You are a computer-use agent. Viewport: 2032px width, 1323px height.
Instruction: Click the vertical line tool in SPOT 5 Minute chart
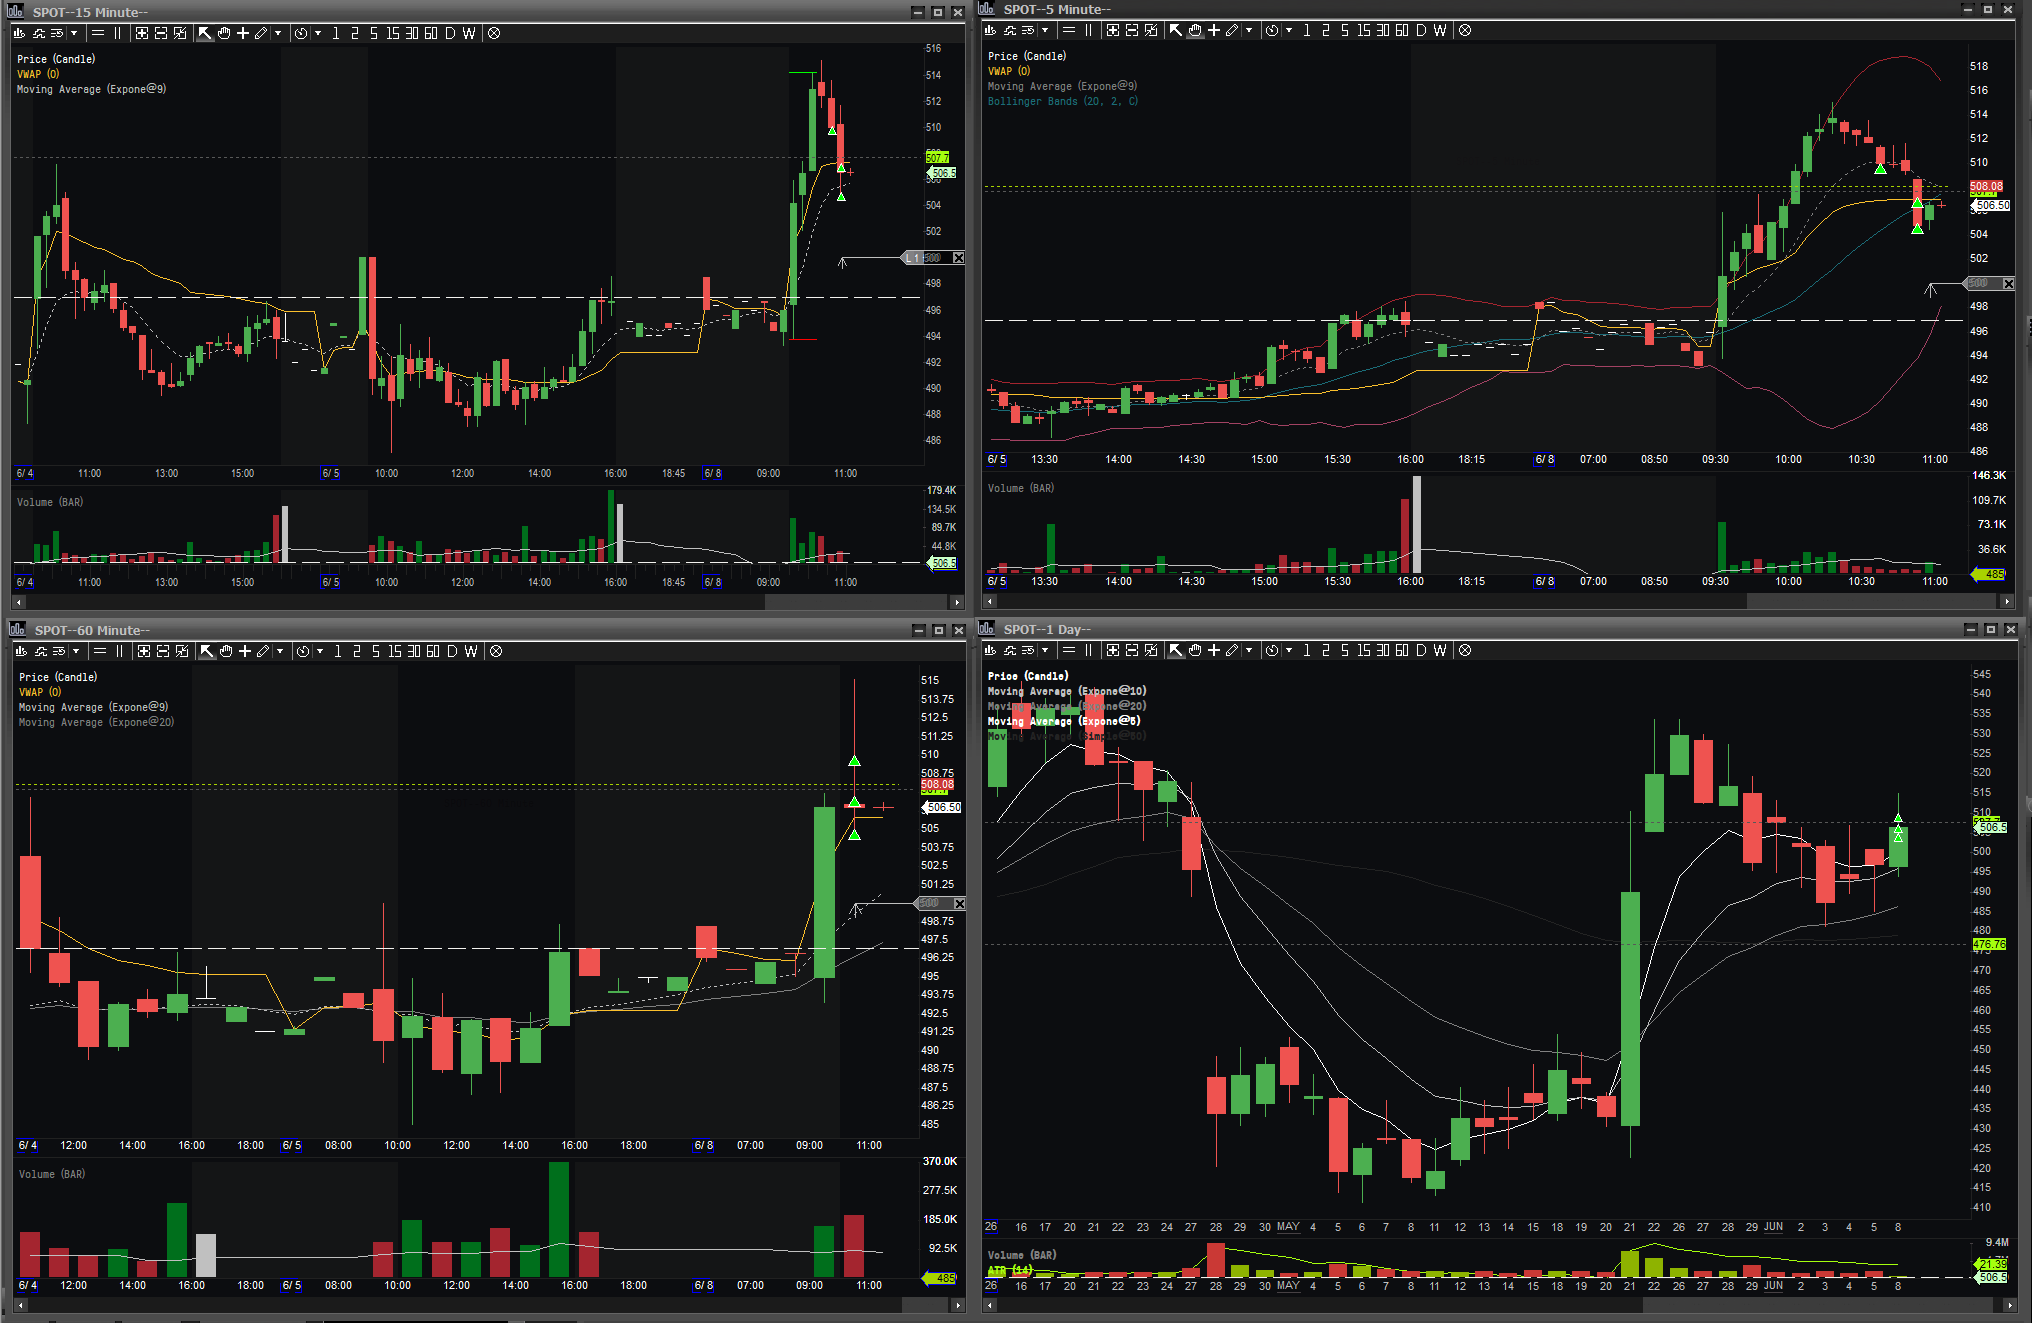coord(1088,30)
